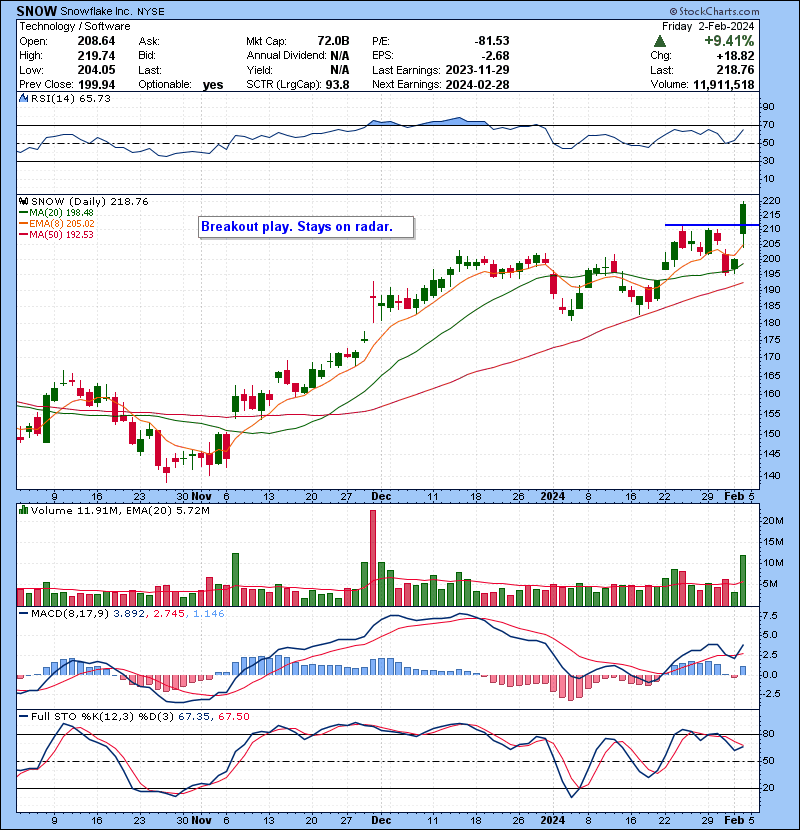Click the MACD(8,17,9) indicator label
The height and width of the screenshot is (830, 800).
pyautogui.click(x=69, y=614)
